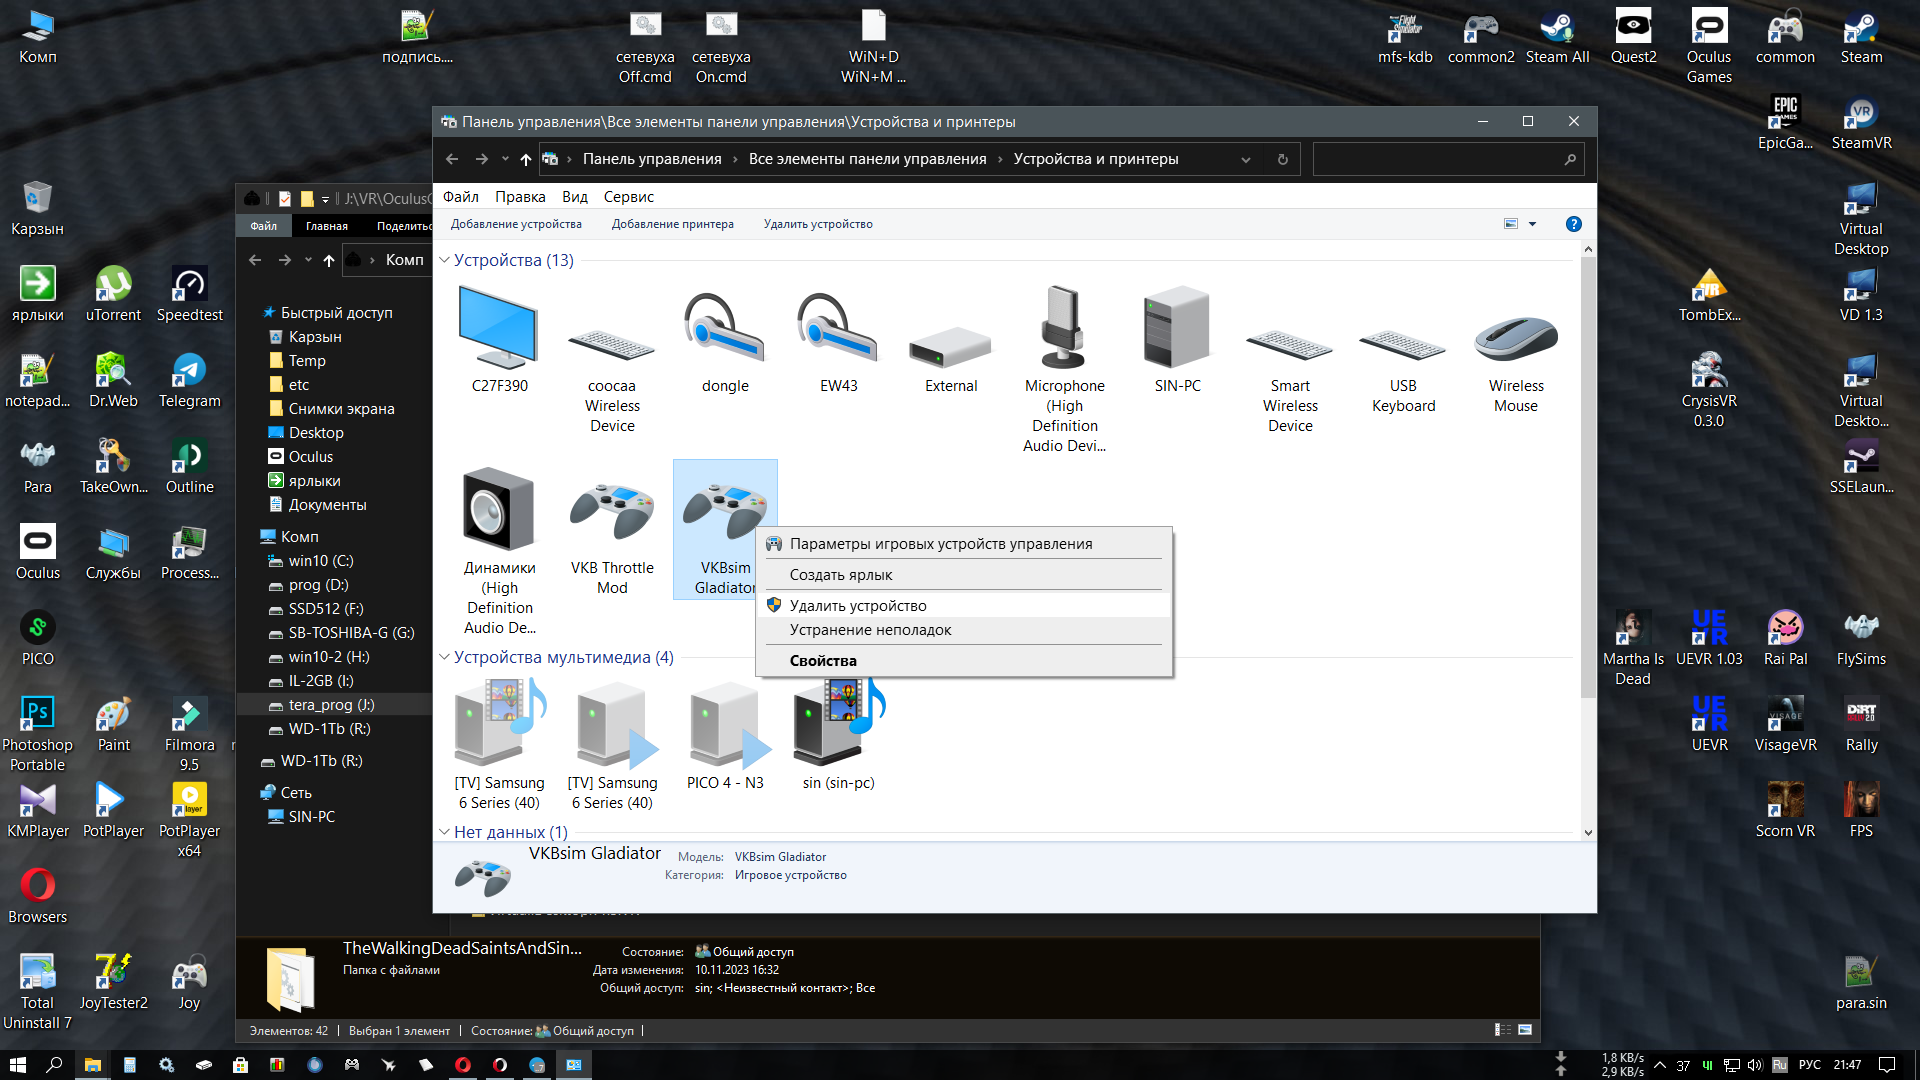
Task: Select tera_prog (J:) drive in Explorer tree
Action: click(331, 705)
